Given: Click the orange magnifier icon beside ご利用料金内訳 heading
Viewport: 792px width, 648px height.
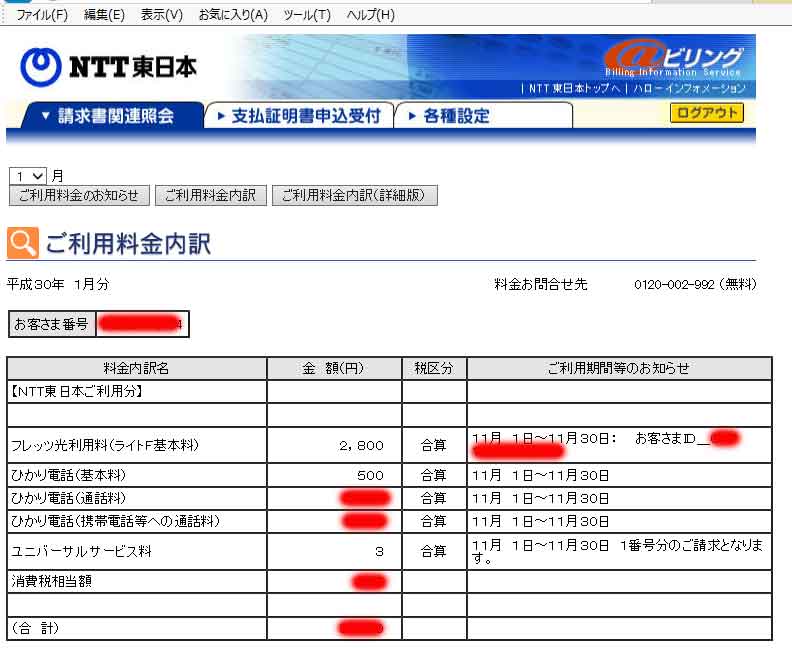Looking at the screenshot, I should [x=22, y=243].
